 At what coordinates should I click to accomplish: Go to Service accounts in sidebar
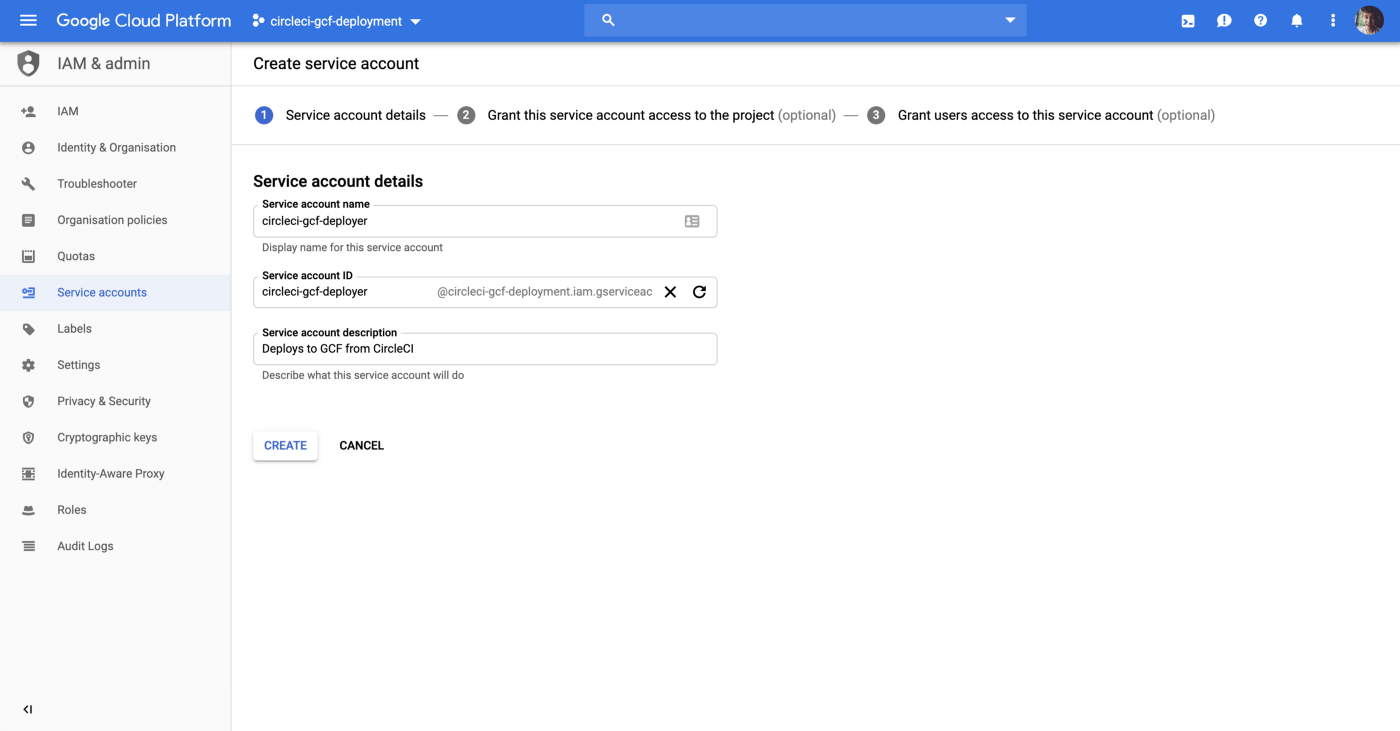pyautogui.click(x=102, y=292)
